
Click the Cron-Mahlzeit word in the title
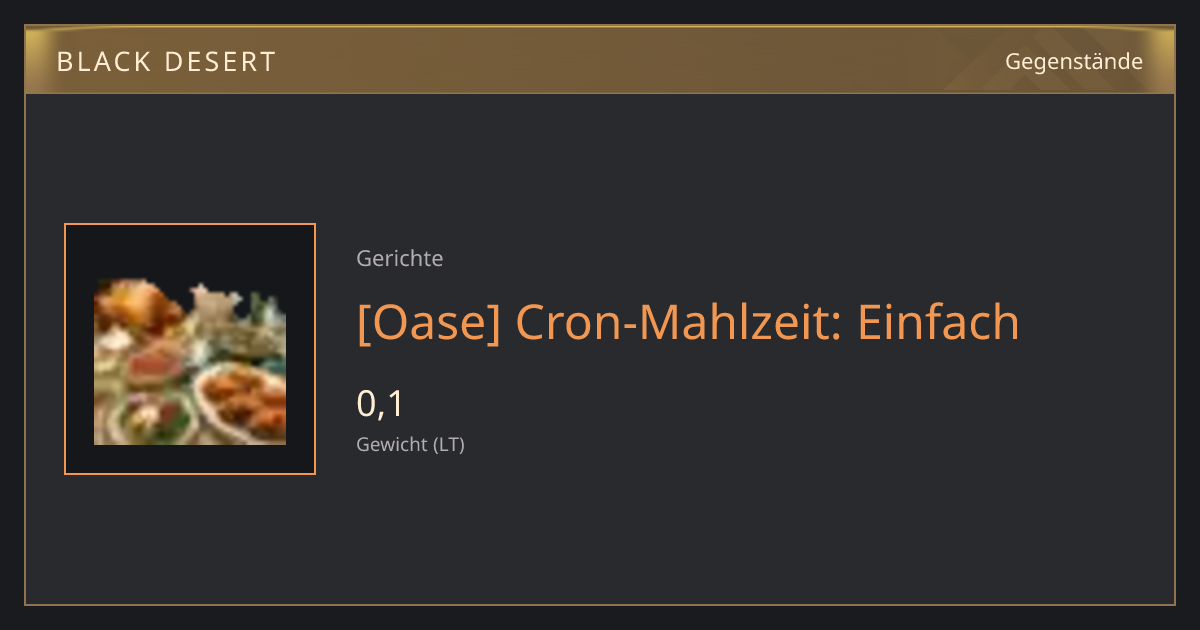point(677,322)
